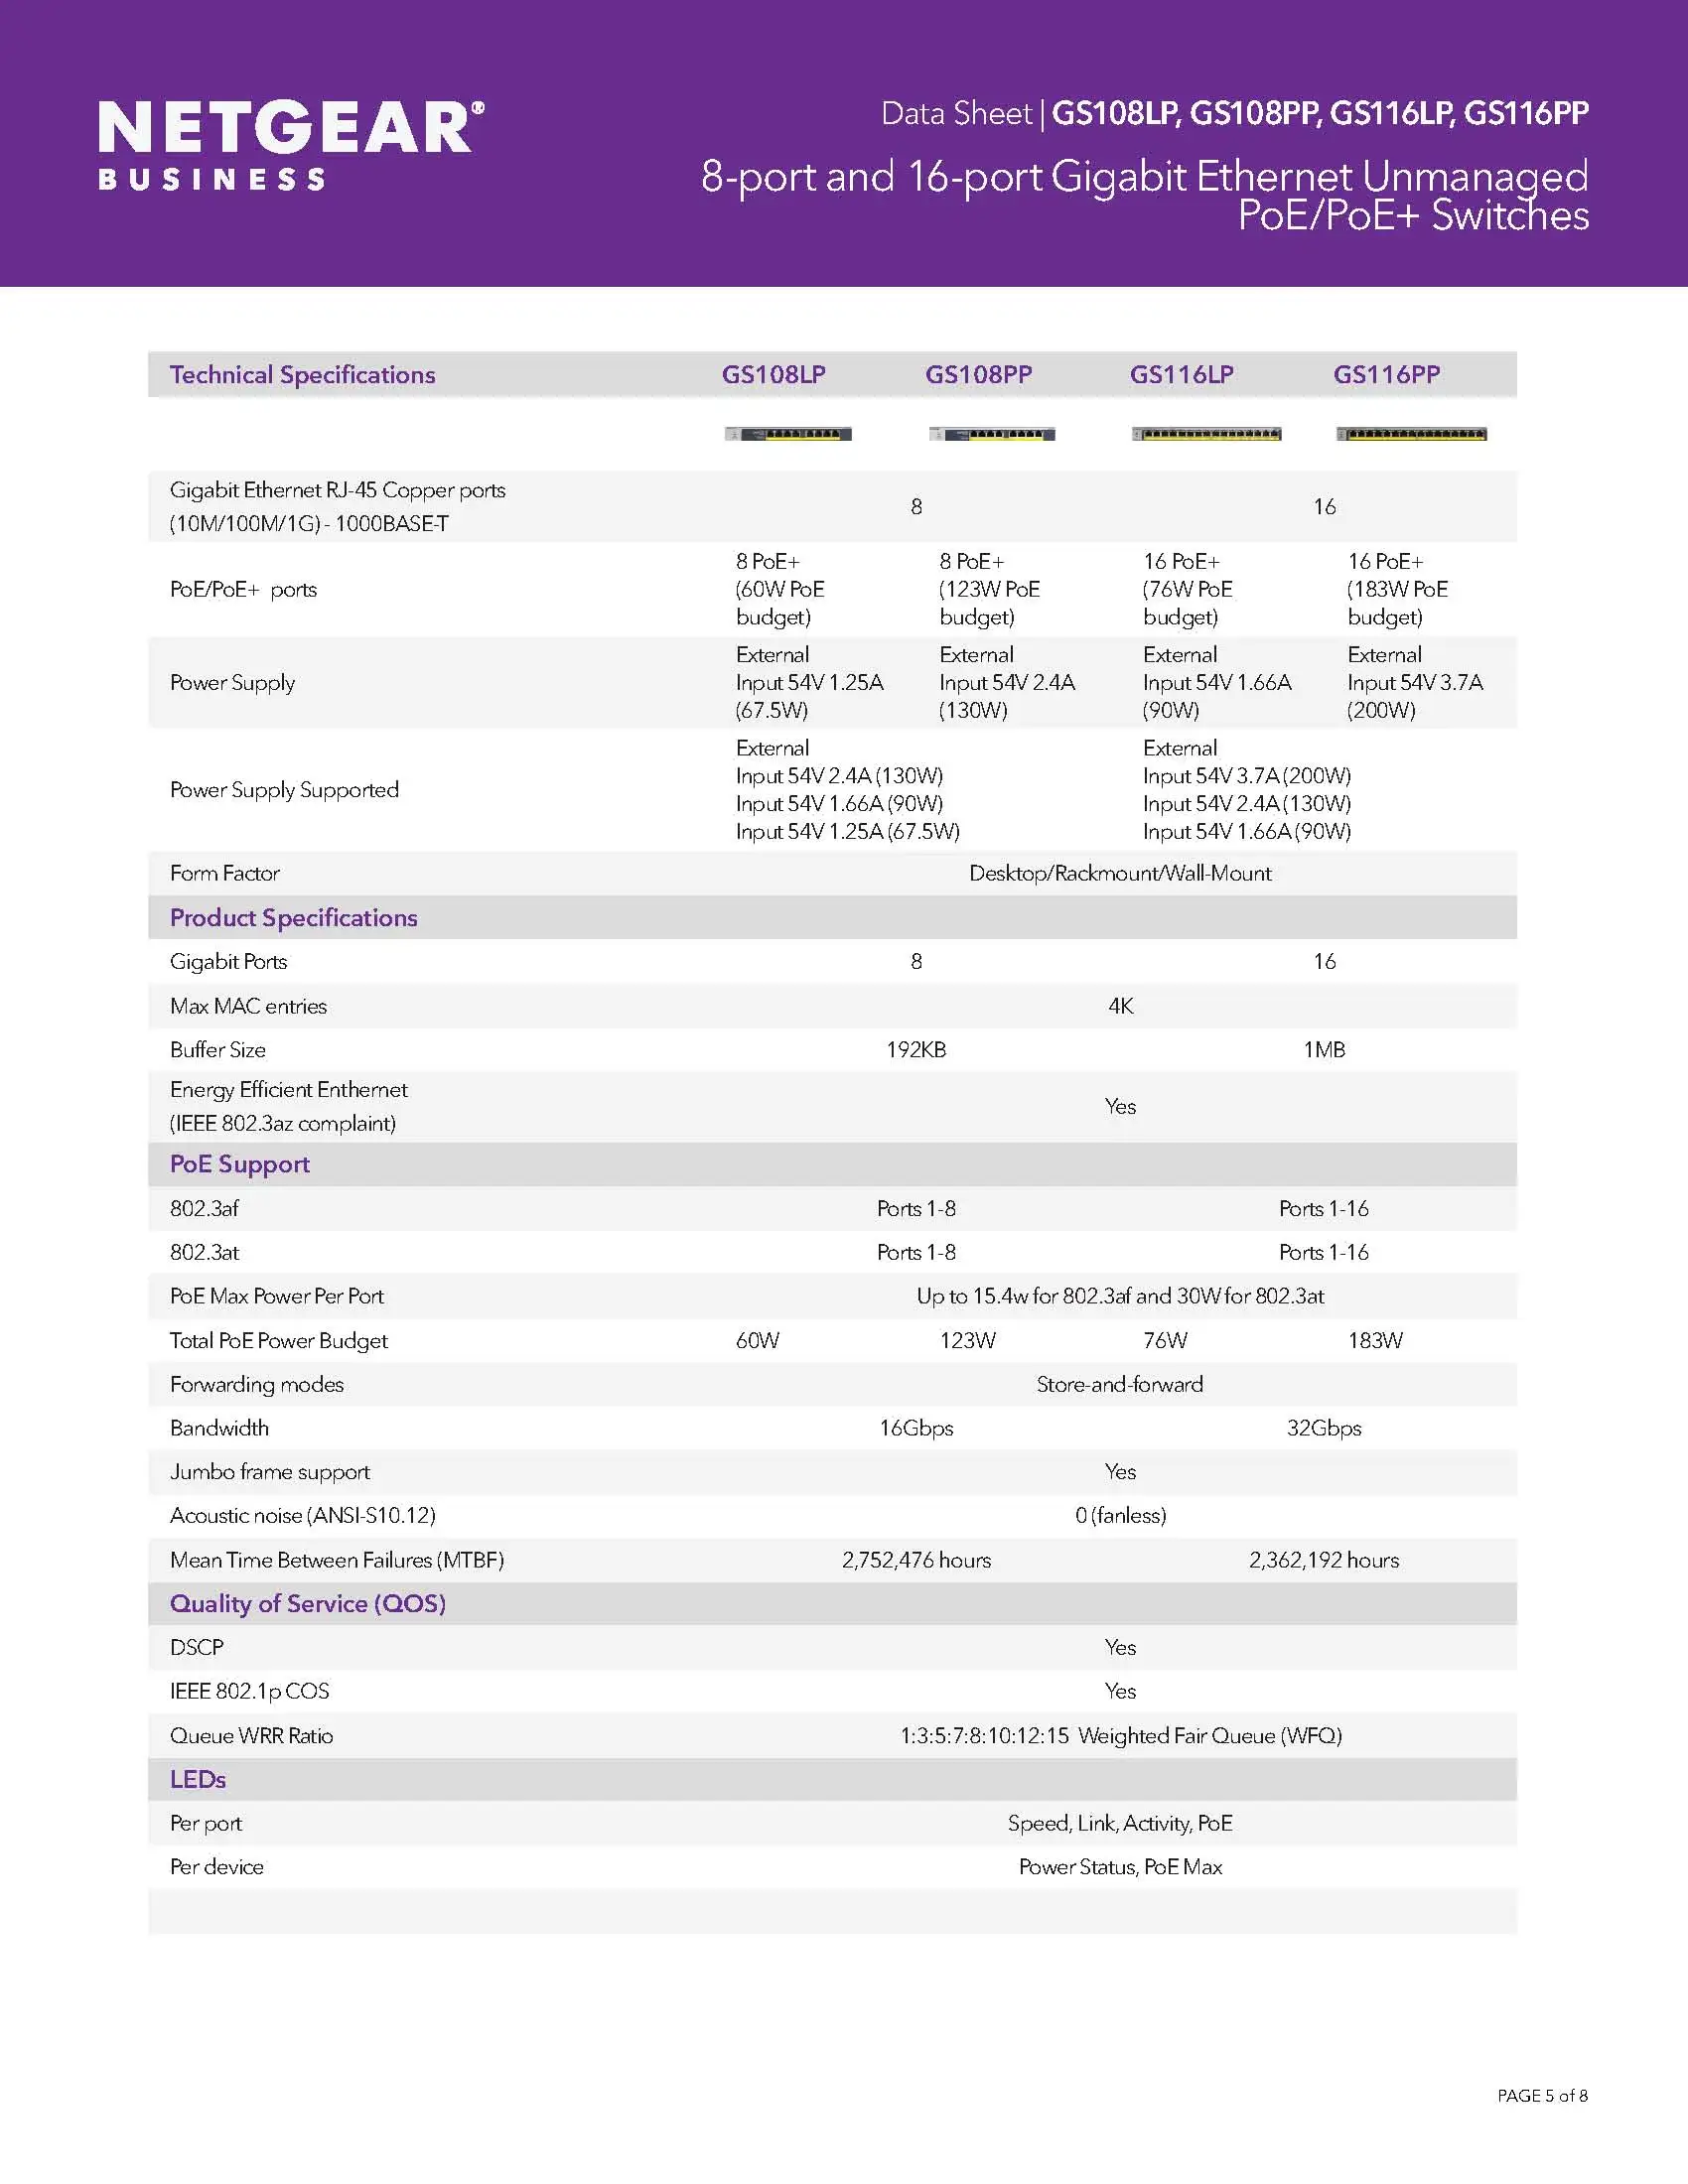Click the GS116LP switch product image
This screenshot has height=2184, width=1688.
coord(1206,434)
